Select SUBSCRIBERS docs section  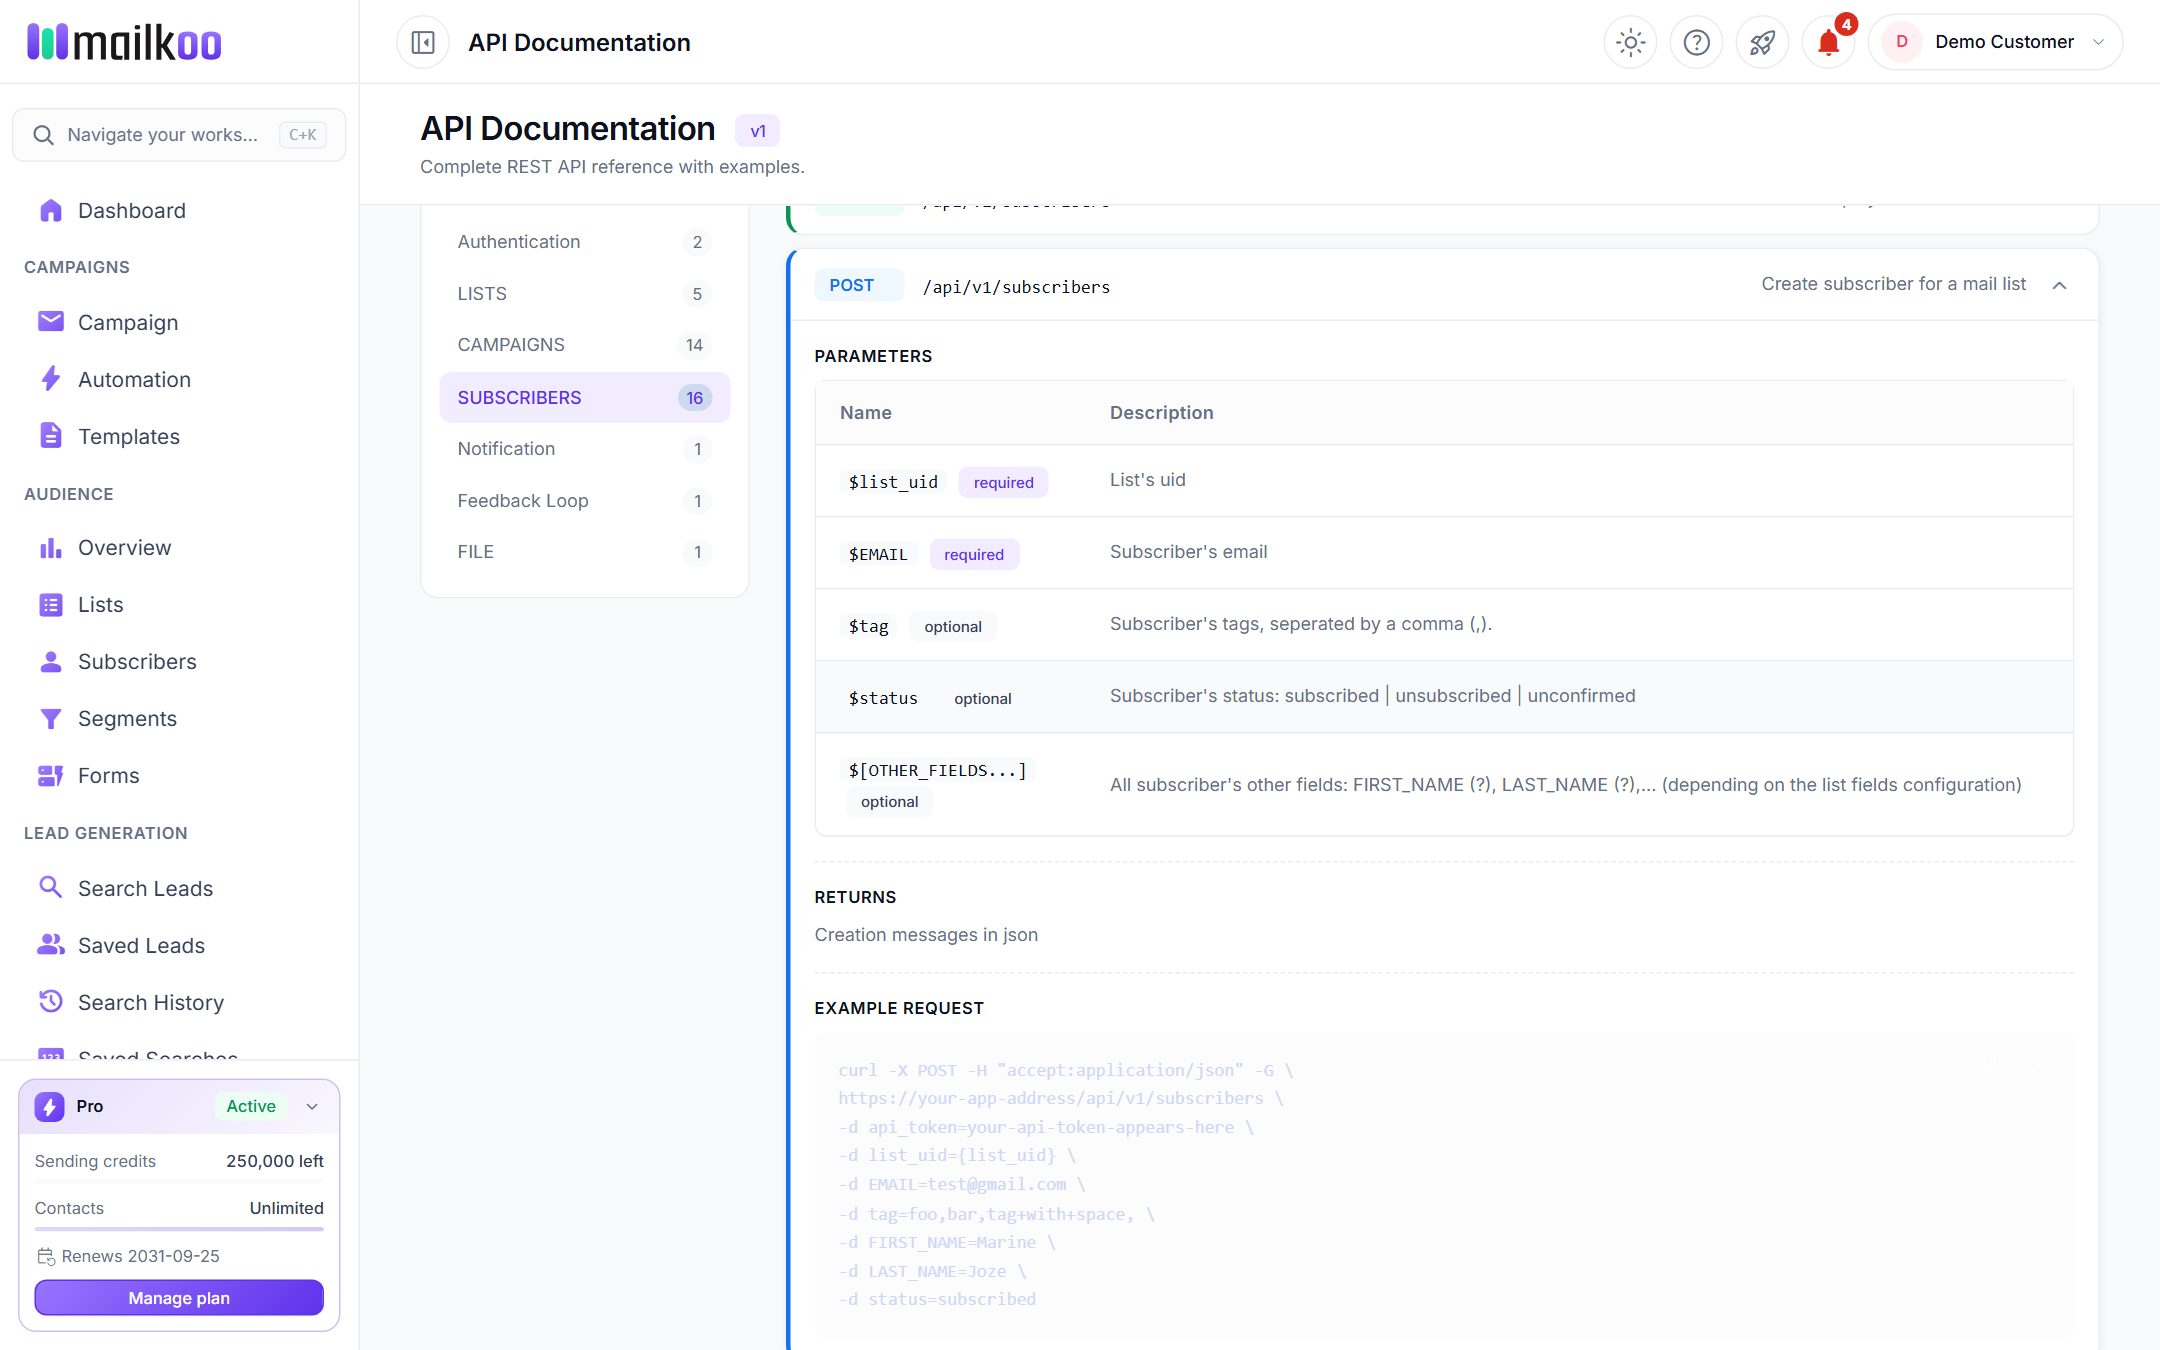click(585, 398)
